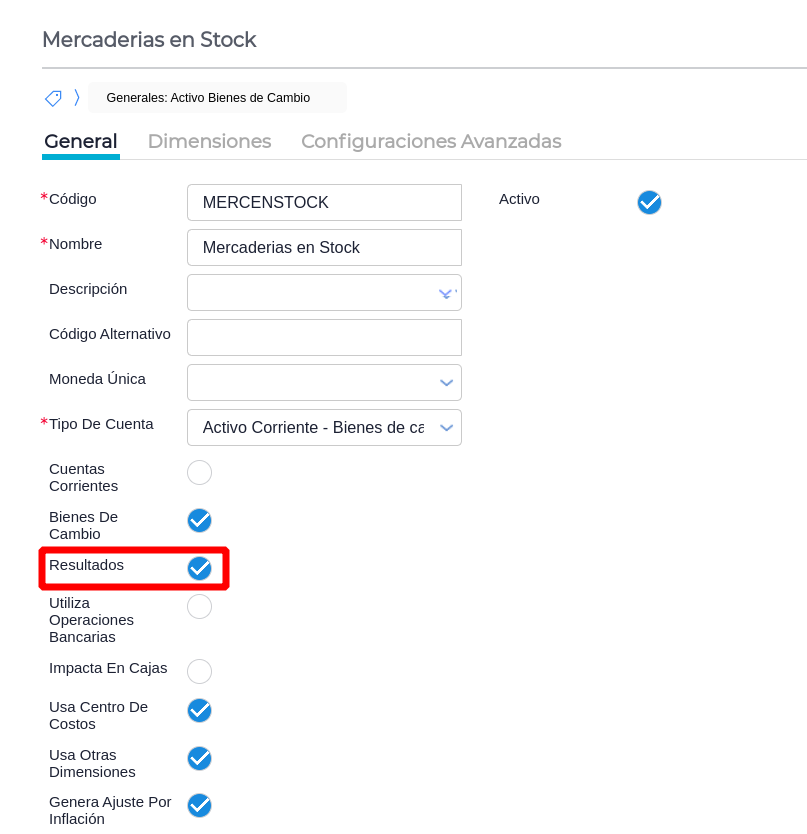The height and width of the screenshot is (834, 807).
Task: Edit the Nombre text field
Action: point(324,247)
